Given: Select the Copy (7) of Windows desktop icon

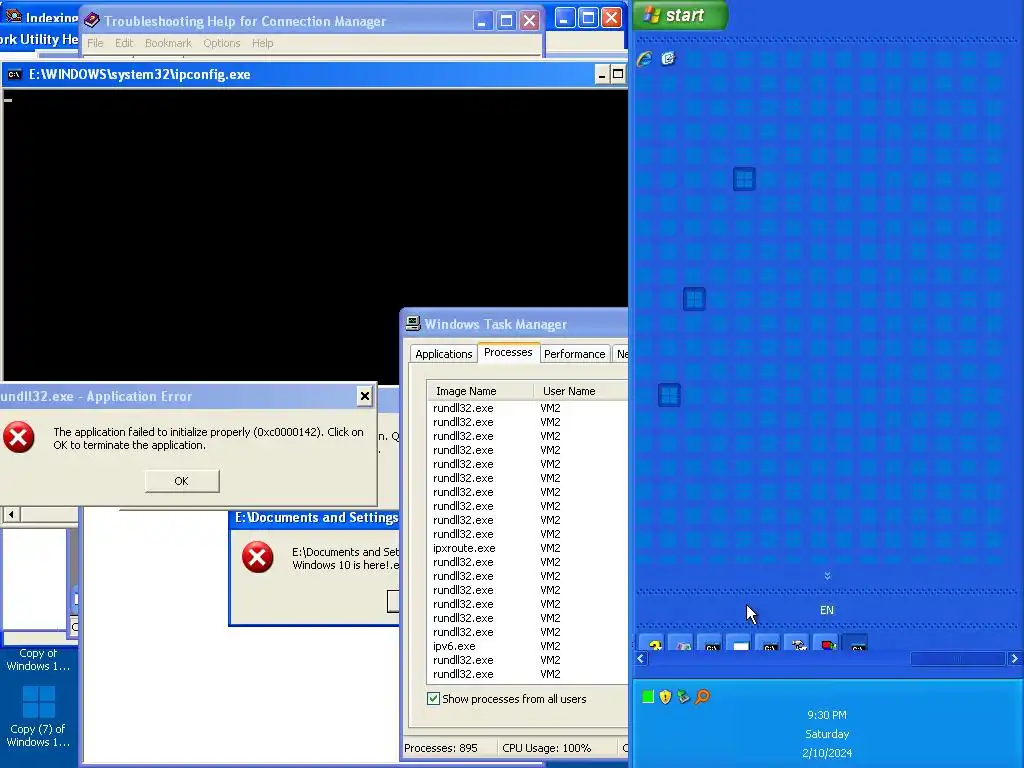Looking at the screenshot, I should point(38,715).
